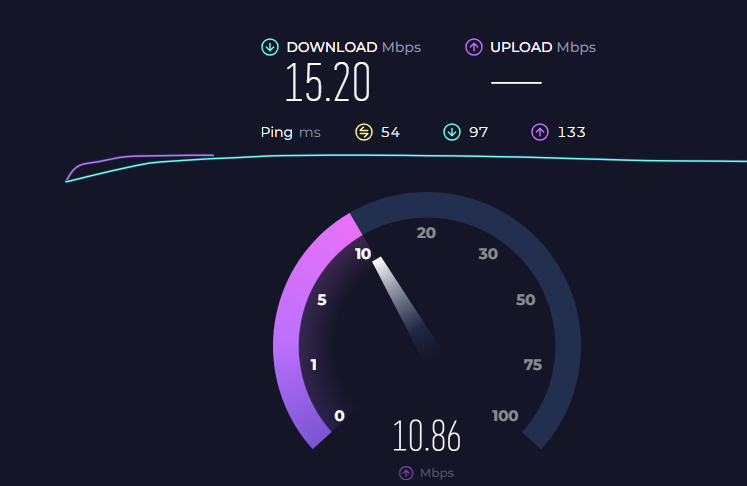Click the 15.20 download speed result
This screenshot has width=747, height=486.
(x=328, y=82)
